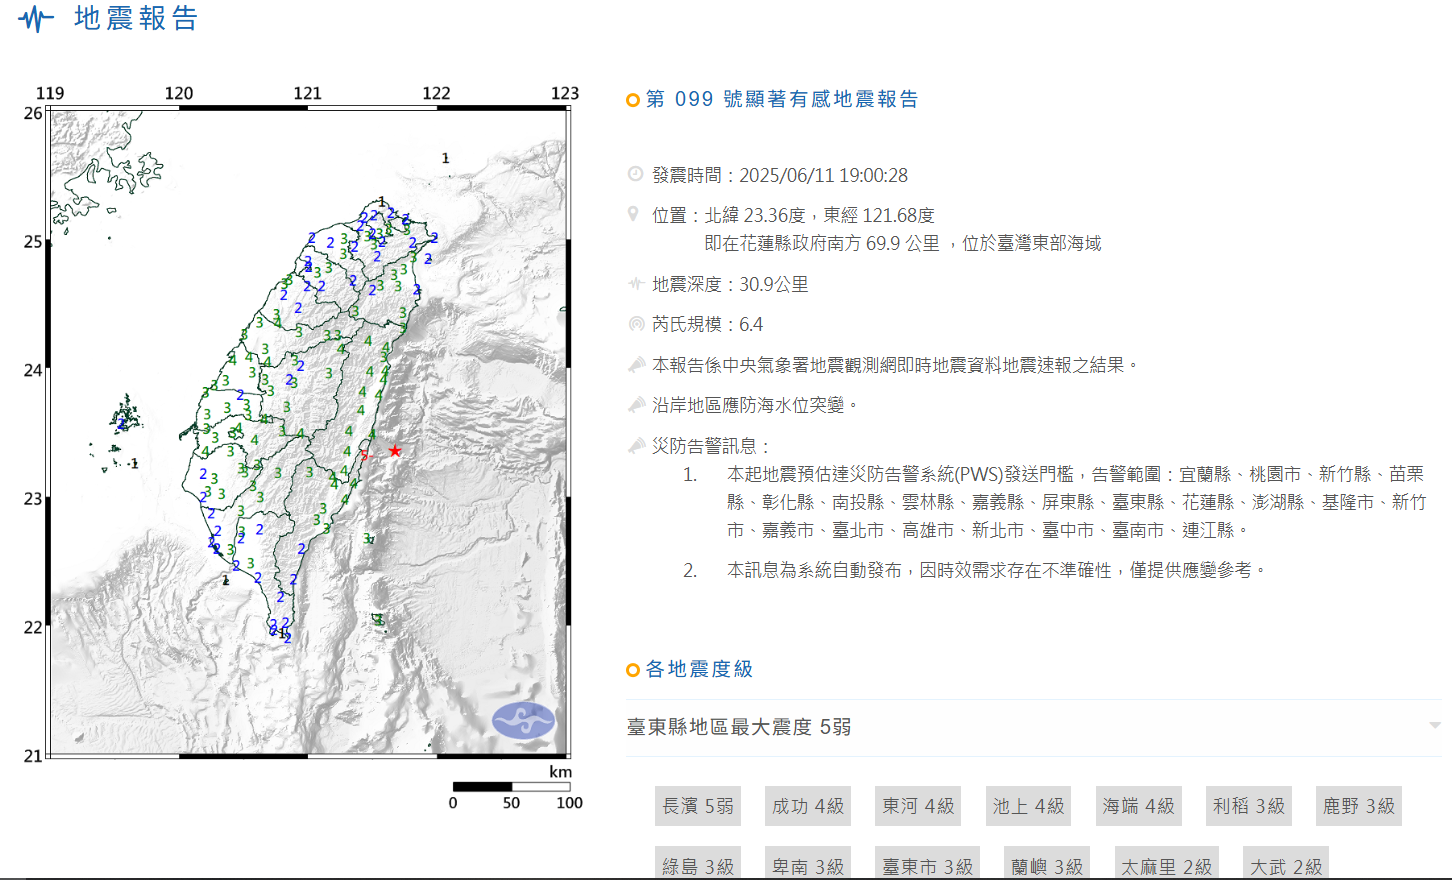
Task: Select the 蘭嶼 3級 intensity tag
Action: coord(1047,864)
